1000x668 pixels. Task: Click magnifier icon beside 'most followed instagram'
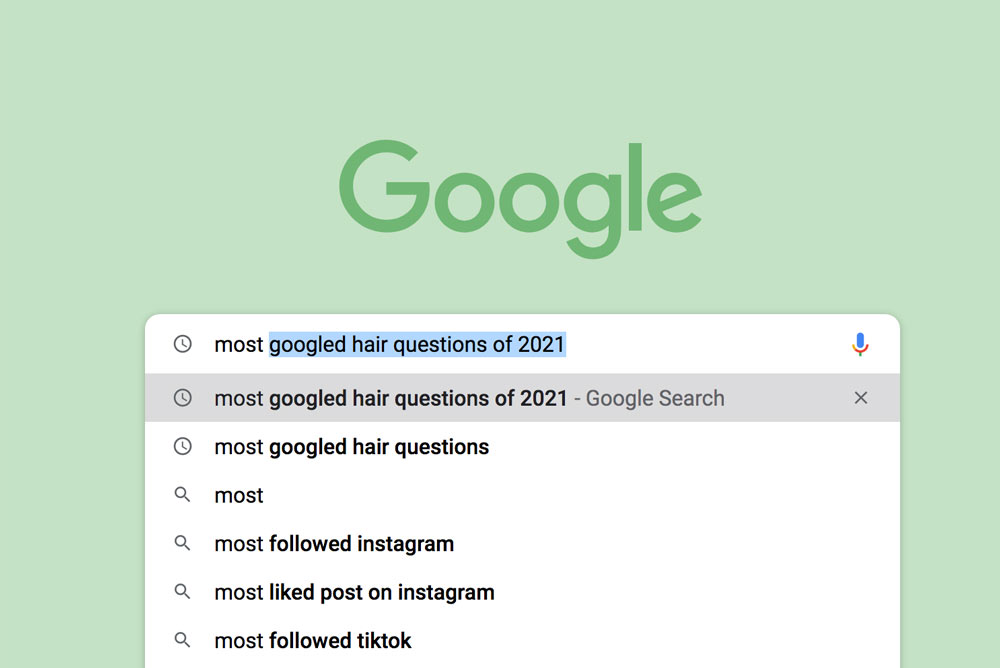[182, 544]
